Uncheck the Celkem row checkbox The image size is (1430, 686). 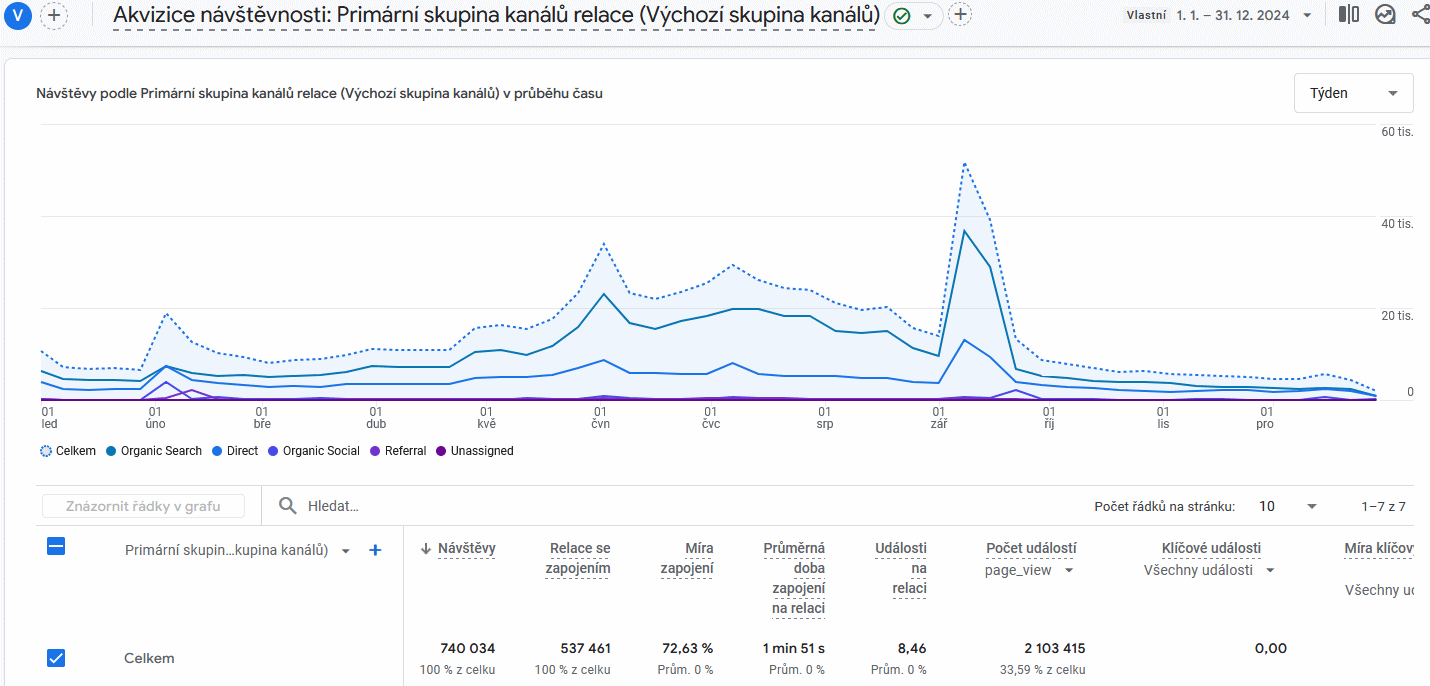(56, 658)
